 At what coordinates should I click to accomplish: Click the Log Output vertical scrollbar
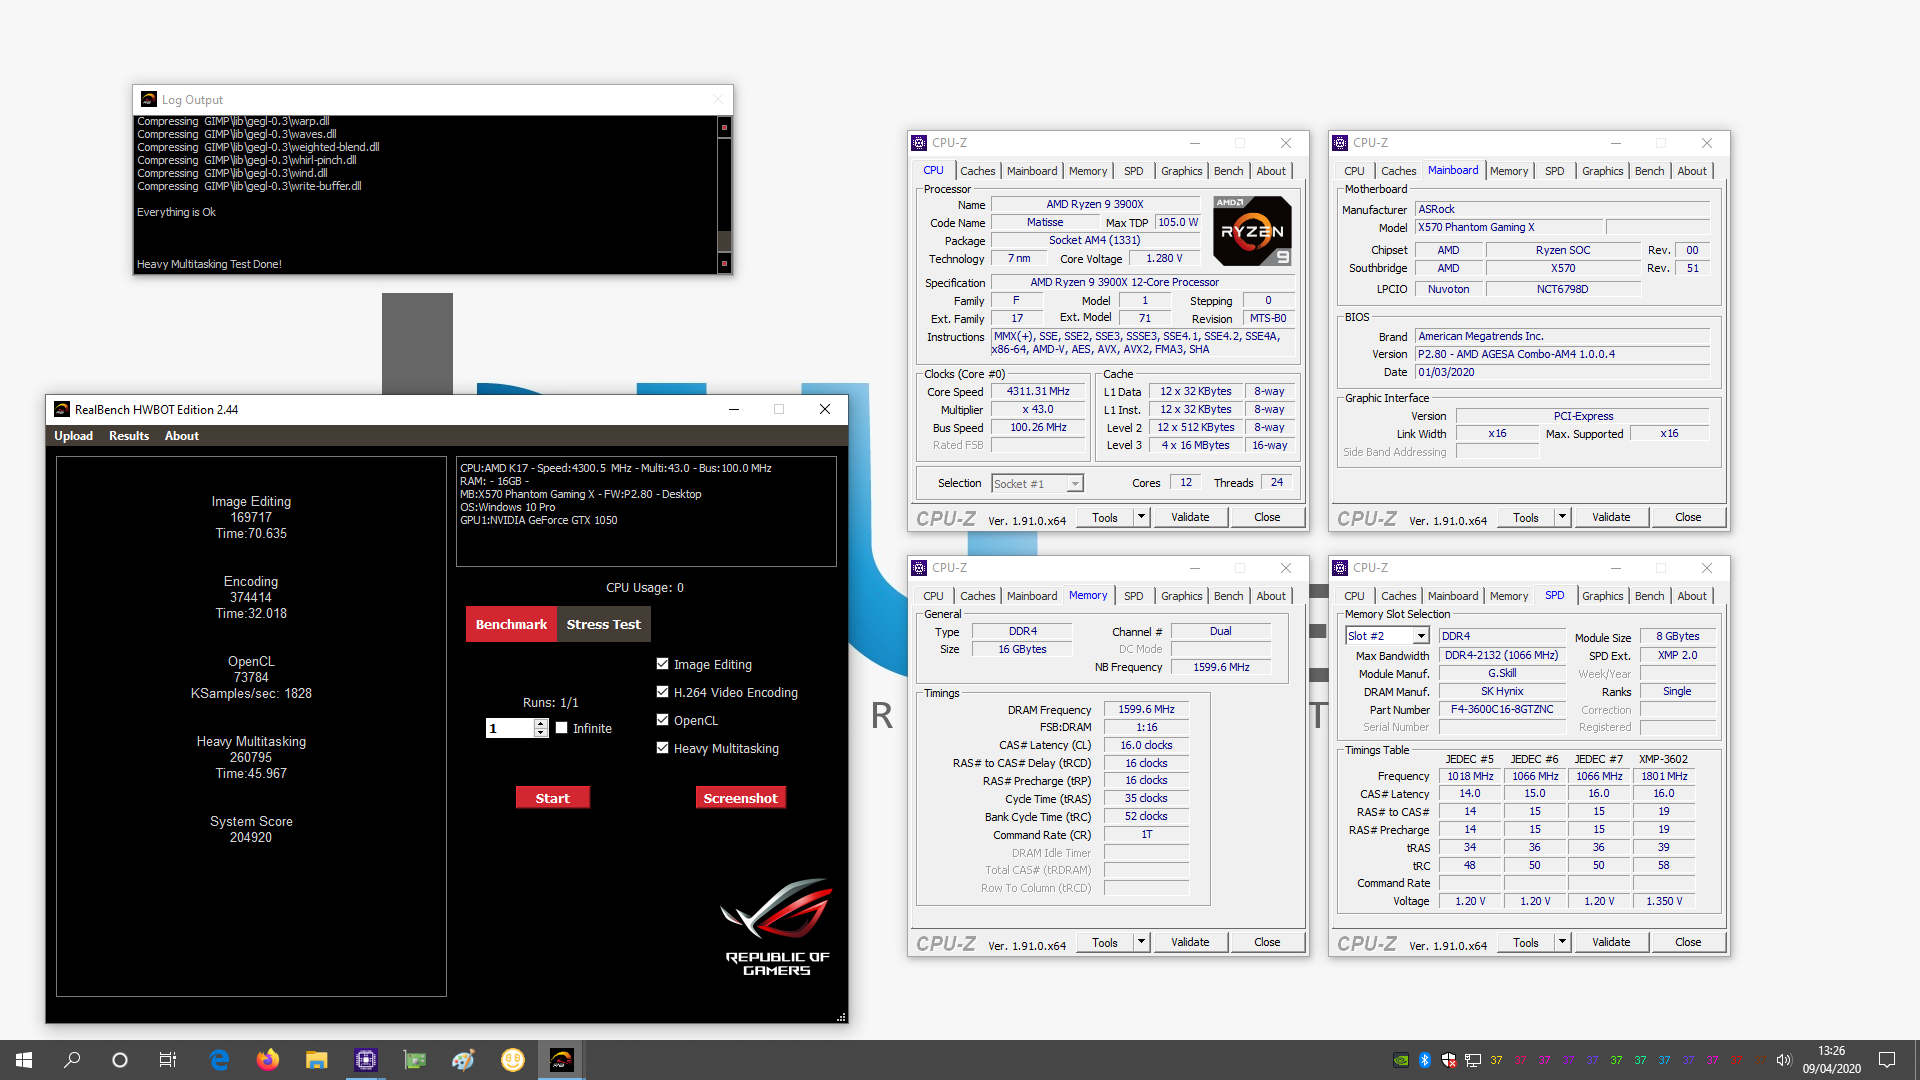[x=725, y=195]
